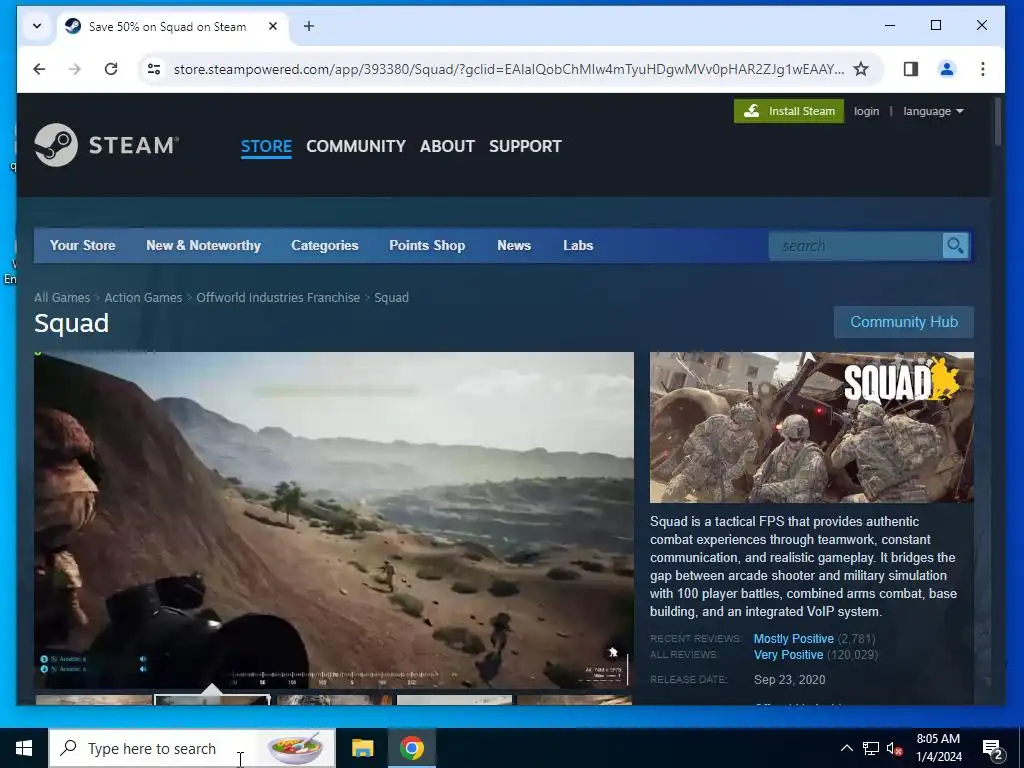
Task: Click the Install Steam button
Action: 789,111
